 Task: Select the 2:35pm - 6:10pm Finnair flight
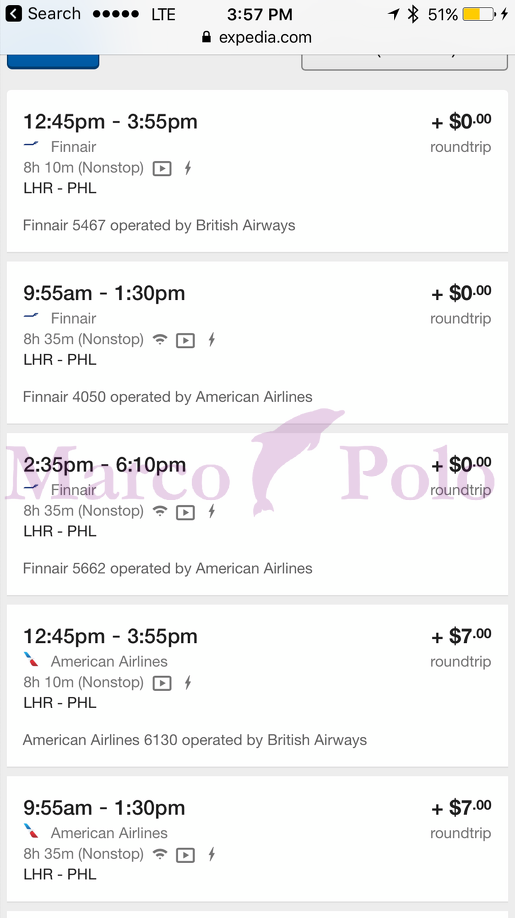(258, 514)
